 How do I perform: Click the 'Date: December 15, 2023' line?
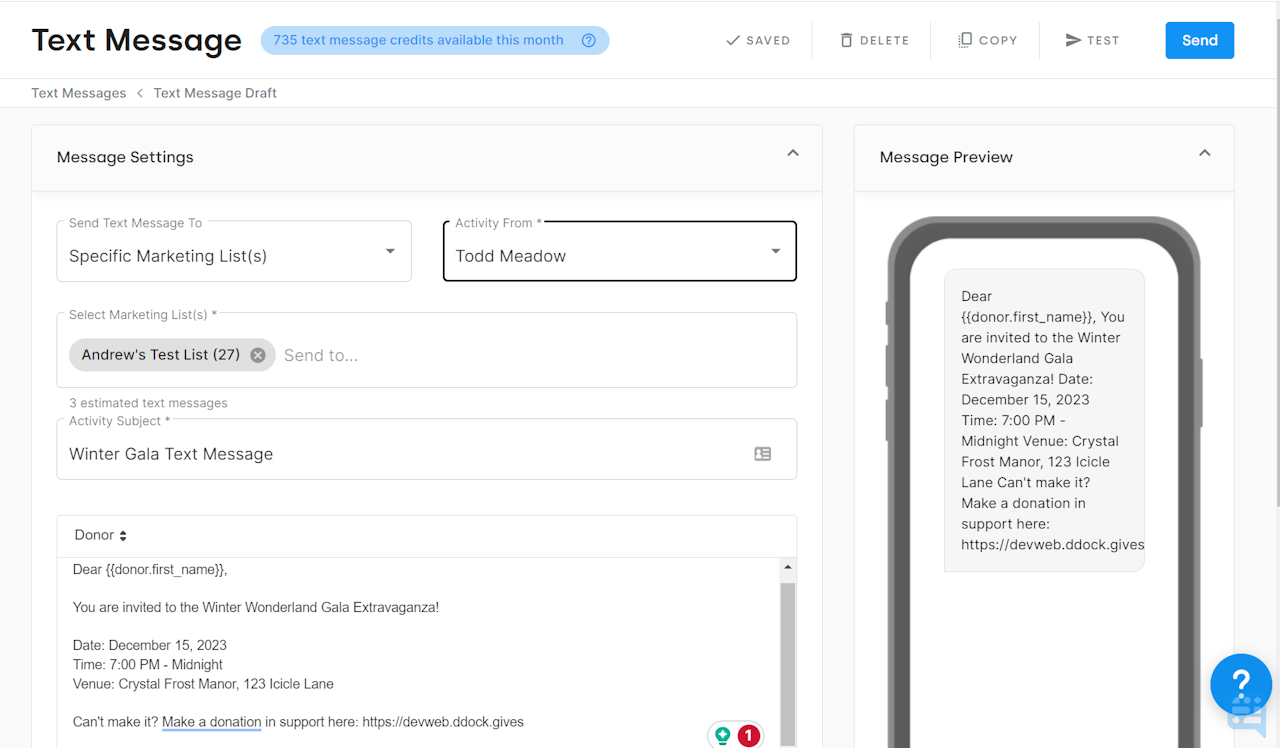(150, 645)
